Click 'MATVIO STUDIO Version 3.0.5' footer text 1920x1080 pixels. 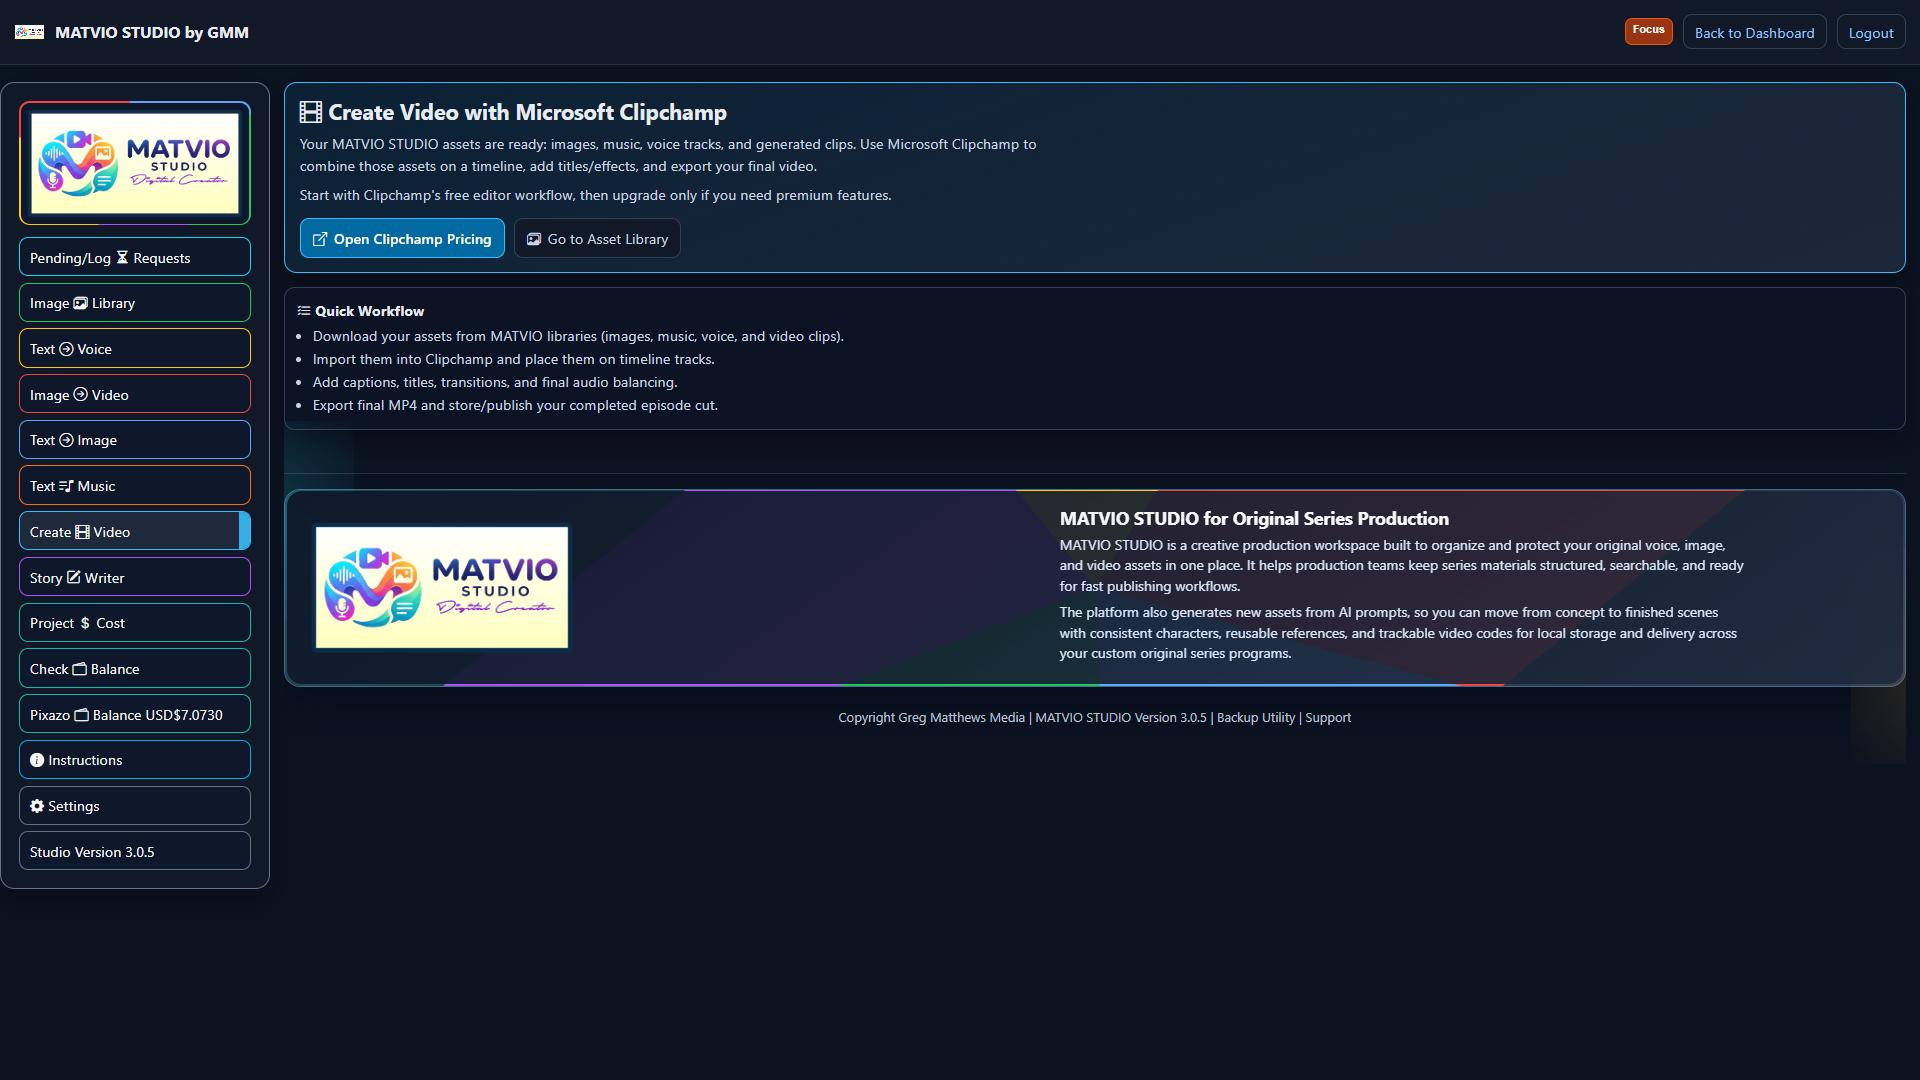(x=1120, y=717)
